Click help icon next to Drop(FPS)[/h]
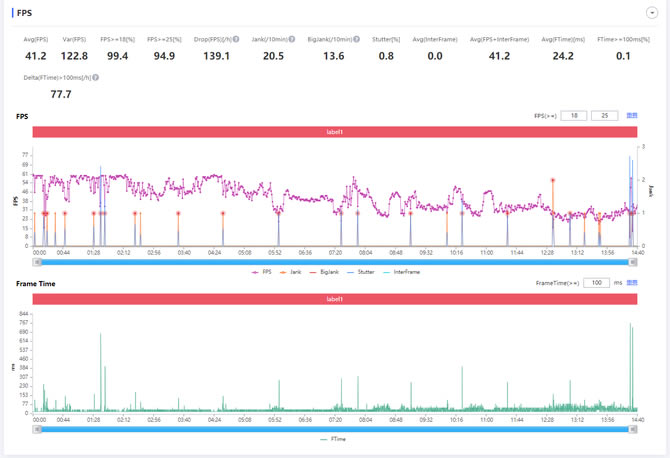 pos(236,39)
